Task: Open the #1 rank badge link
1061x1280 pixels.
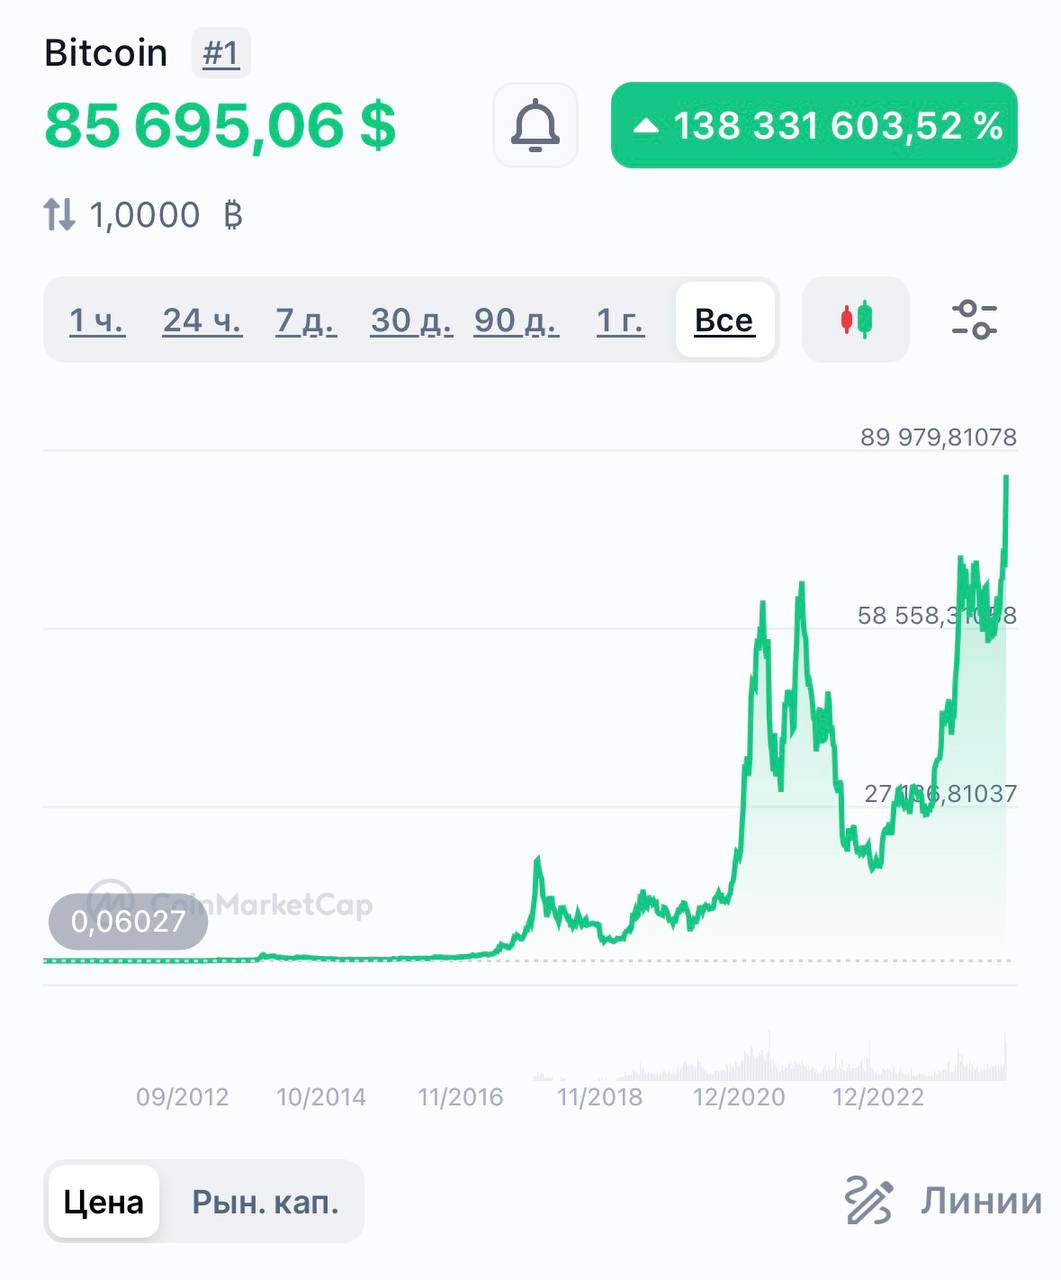Action: click(221, 53)
